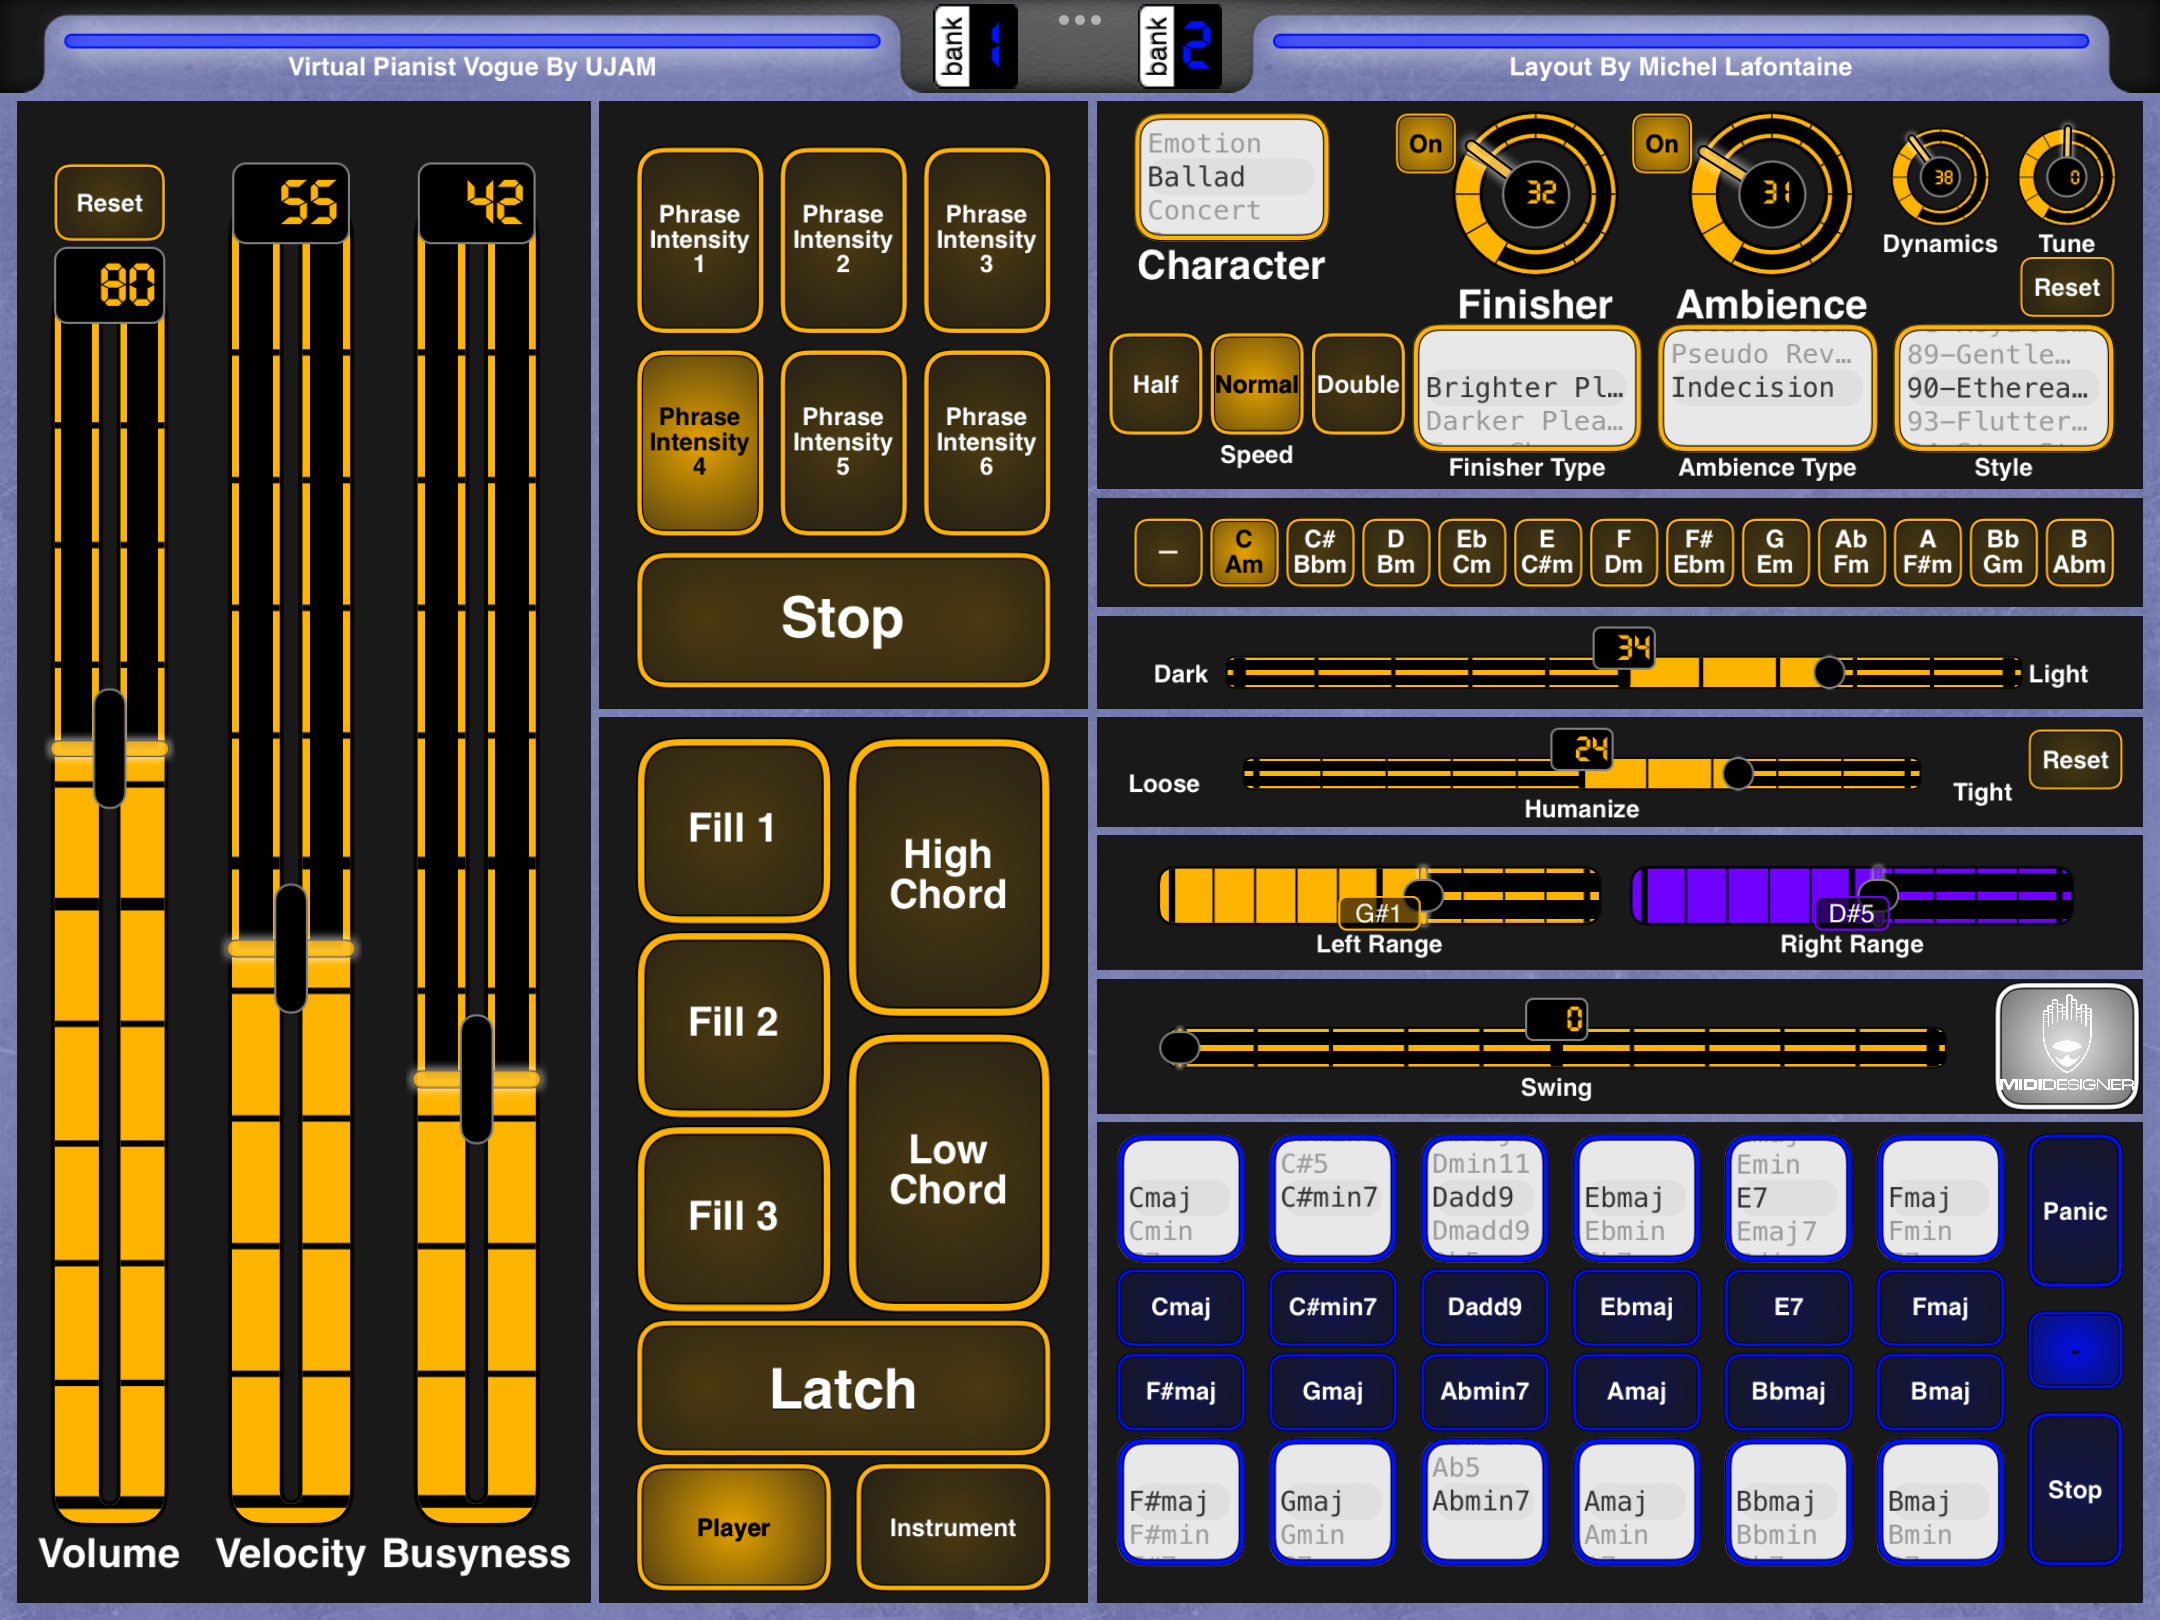The height and width of the screenshot is (1620, 2160).
Task: Trigger Fill 2
Action: pos(734,1024)
